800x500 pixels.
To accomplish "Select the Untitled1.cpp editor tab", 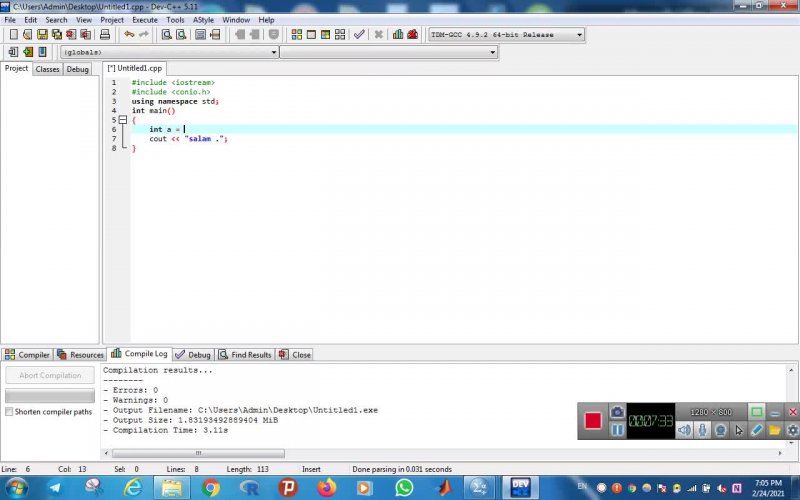I will pos(135,68).
